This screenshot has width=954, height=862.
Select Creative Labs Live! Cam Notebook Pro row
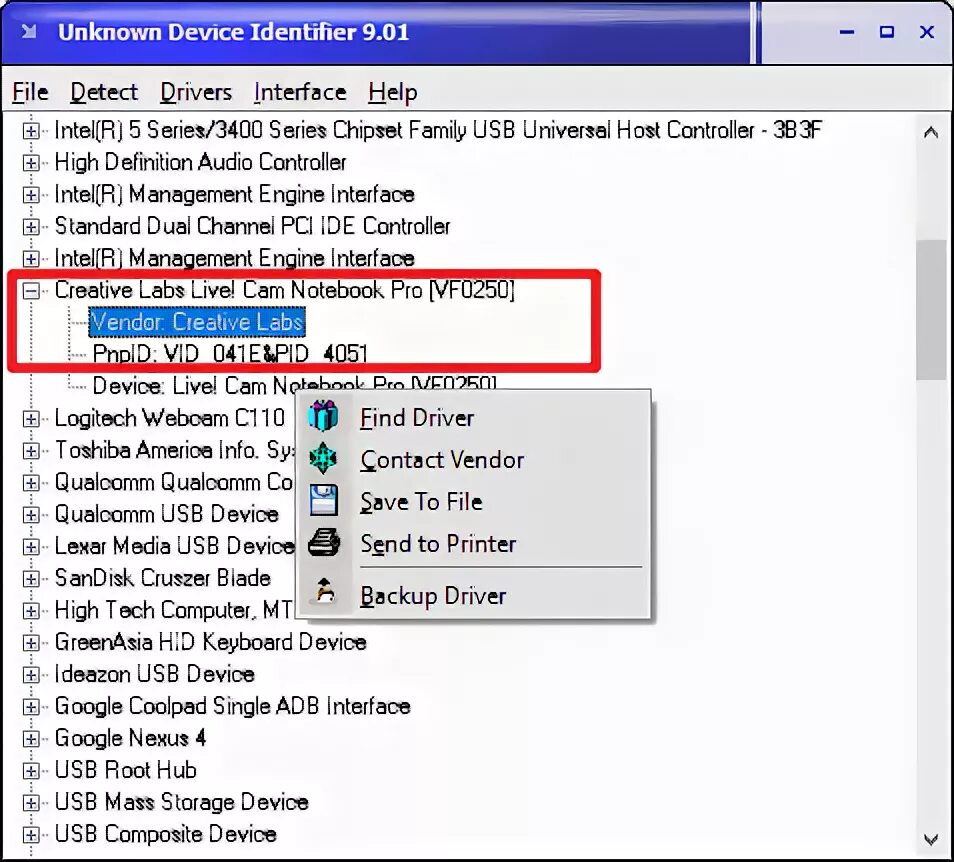click(285, 290)
